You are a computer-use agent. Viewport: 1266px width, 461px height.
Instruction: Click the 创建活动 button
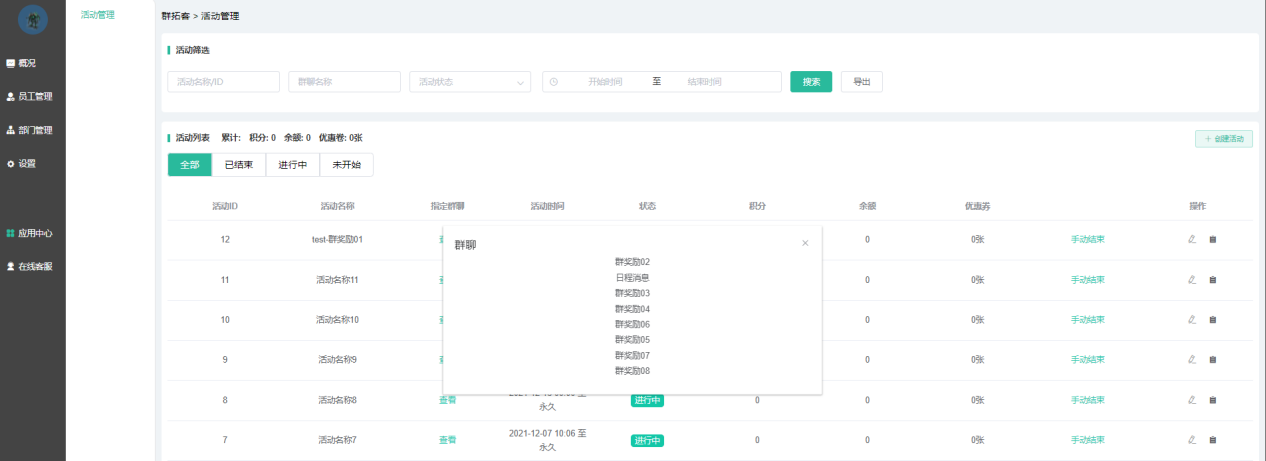[1224, 139]
